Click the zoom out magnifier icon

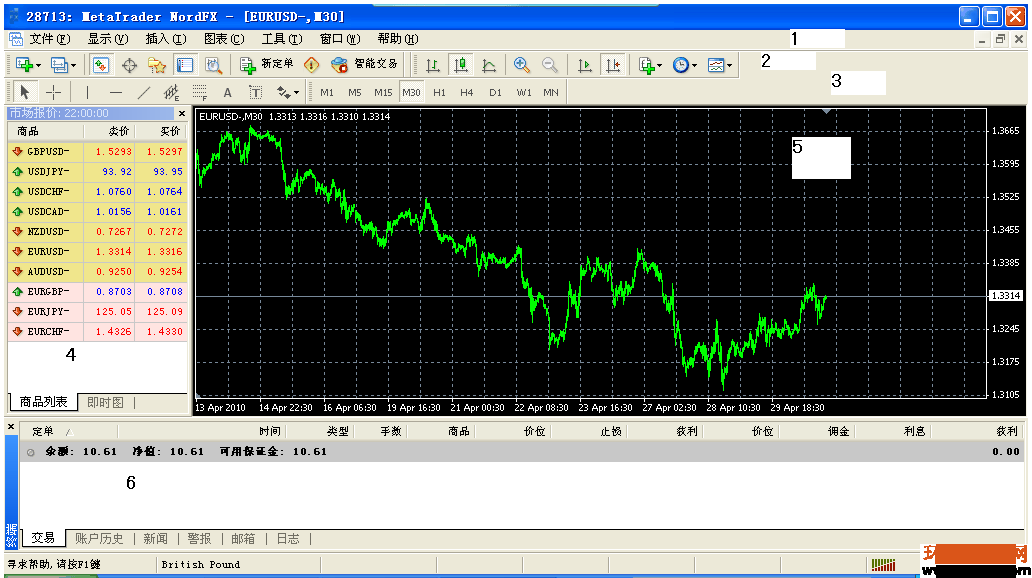[x=550, y=65]
